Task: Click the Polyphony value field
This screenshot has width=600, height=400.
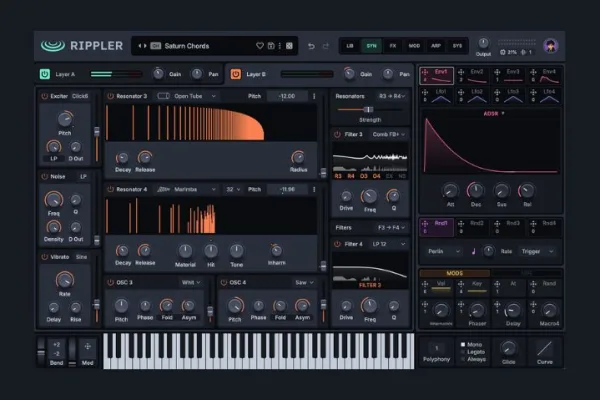Action: coord(436,348)
